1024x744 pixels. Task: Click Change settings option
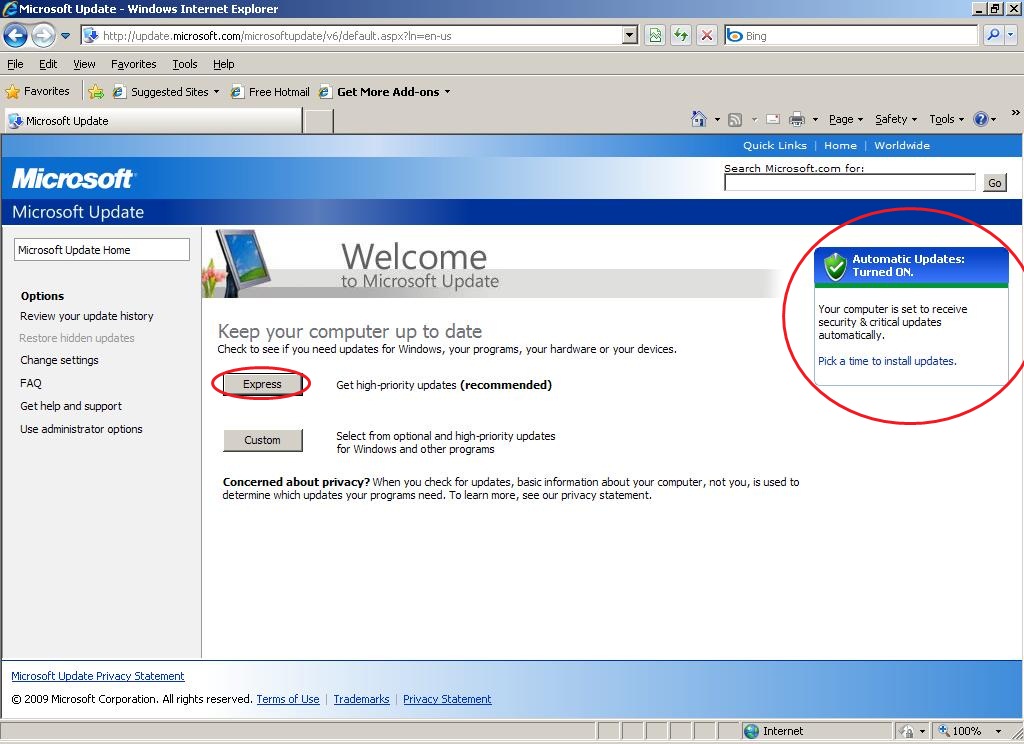coord(59,360)
